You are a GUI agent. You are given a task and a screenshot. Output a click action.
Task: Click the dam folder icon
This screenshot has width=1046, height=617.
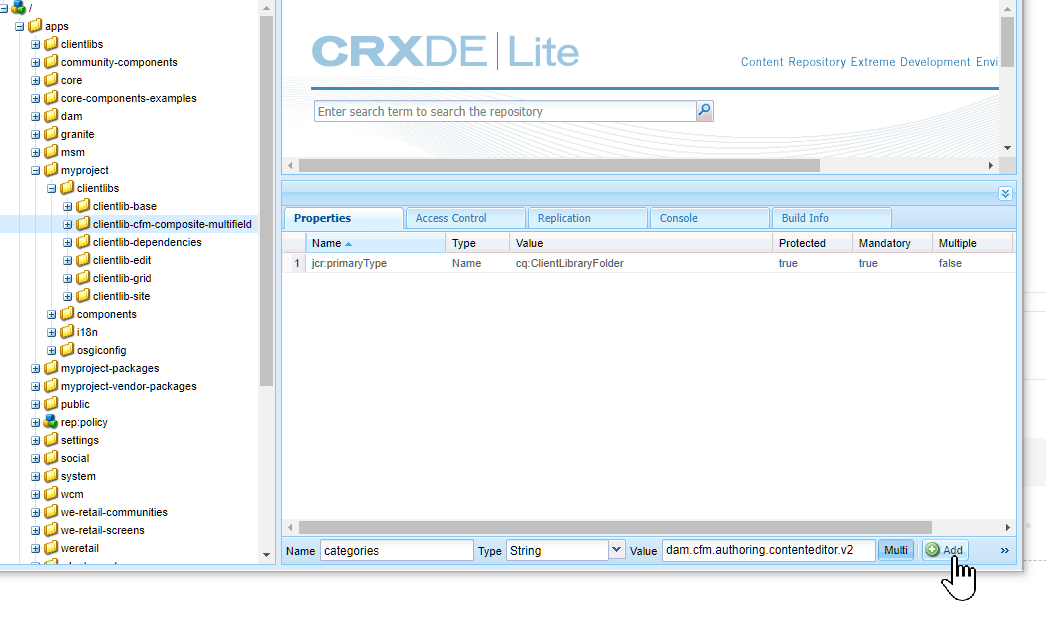coord(51,115)
